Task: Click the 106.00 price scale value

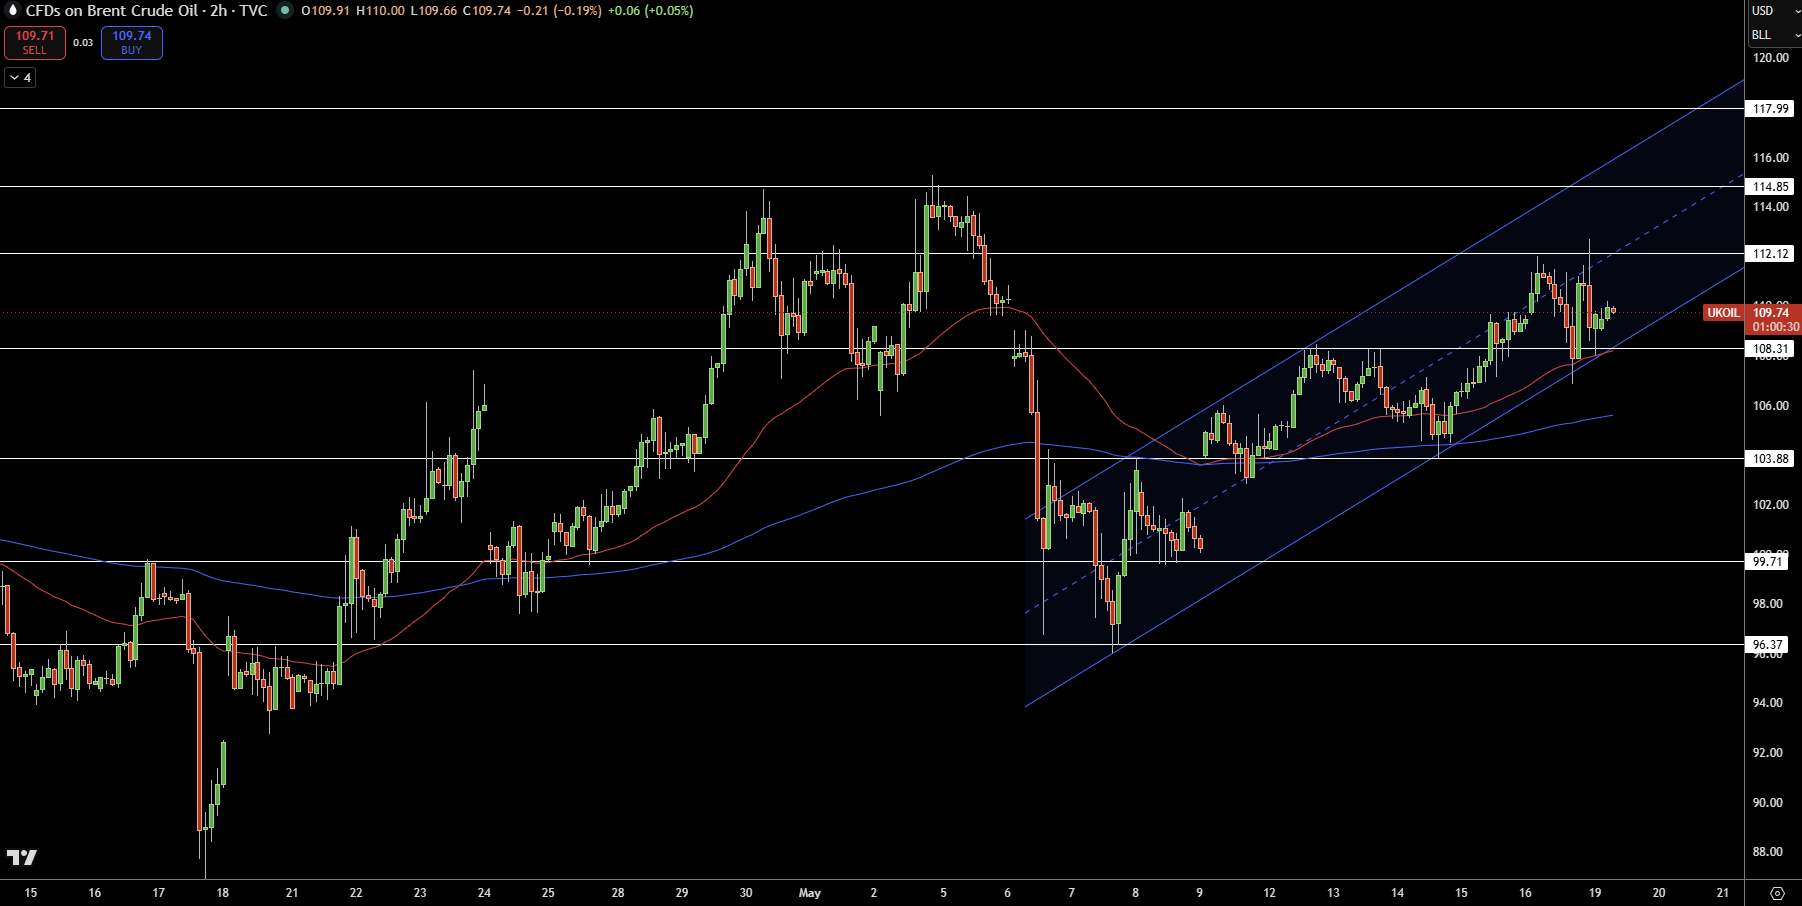Action: 1771,406
